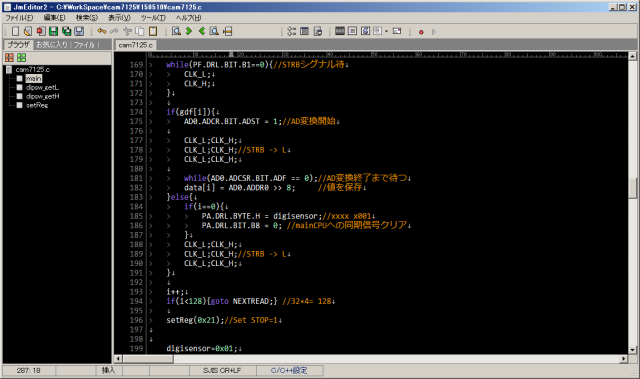640x379 pixels.
Task: Select dipow_getL in the function tree
Action: 42,87
